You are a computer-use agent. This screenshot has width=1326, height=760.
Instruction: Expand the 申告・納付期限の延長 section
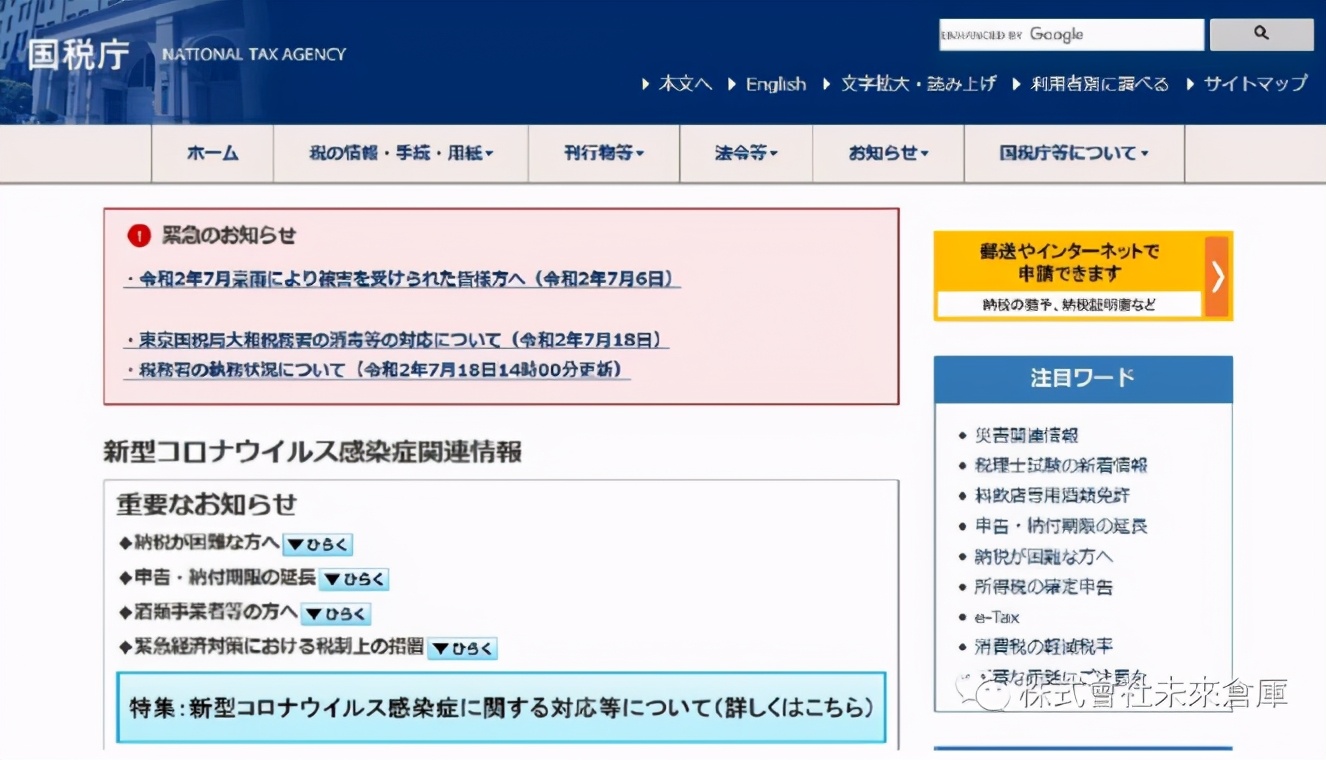(x=356, y=578)
